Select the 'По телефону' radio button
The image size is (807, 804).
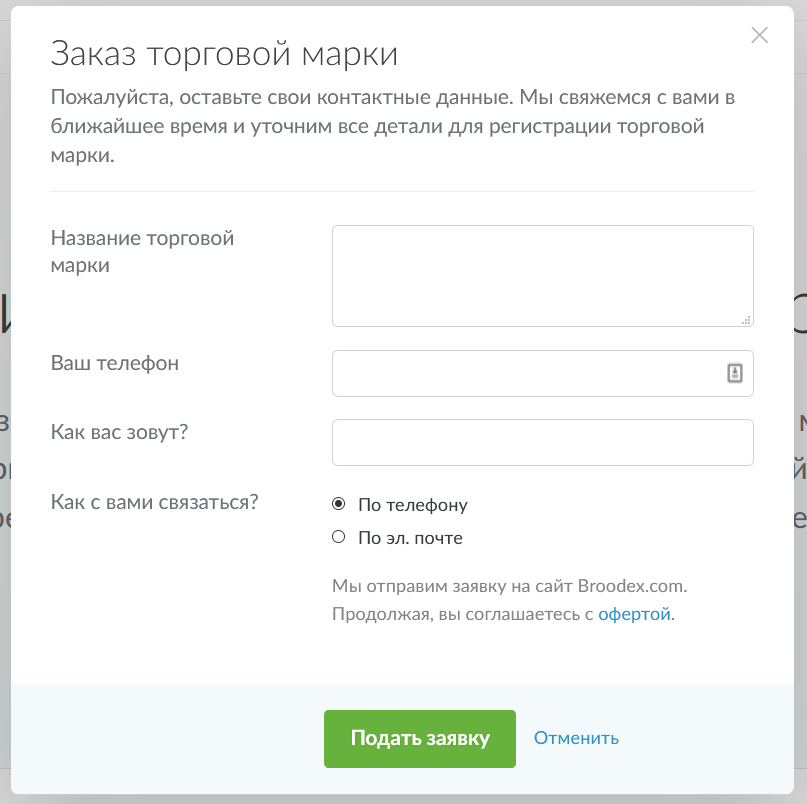click(338, 505)
